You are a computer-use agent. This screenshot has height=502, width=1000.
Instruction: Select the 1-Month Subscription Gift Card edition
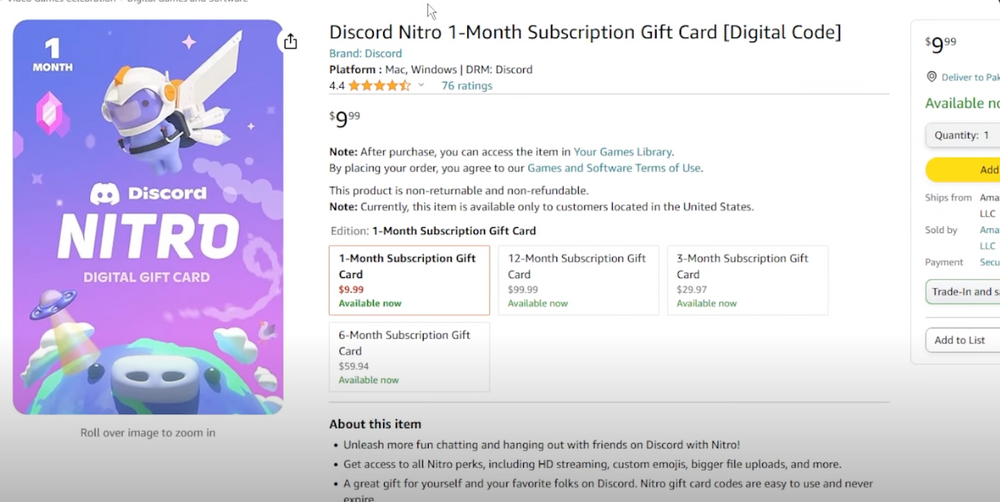(409, 280)
